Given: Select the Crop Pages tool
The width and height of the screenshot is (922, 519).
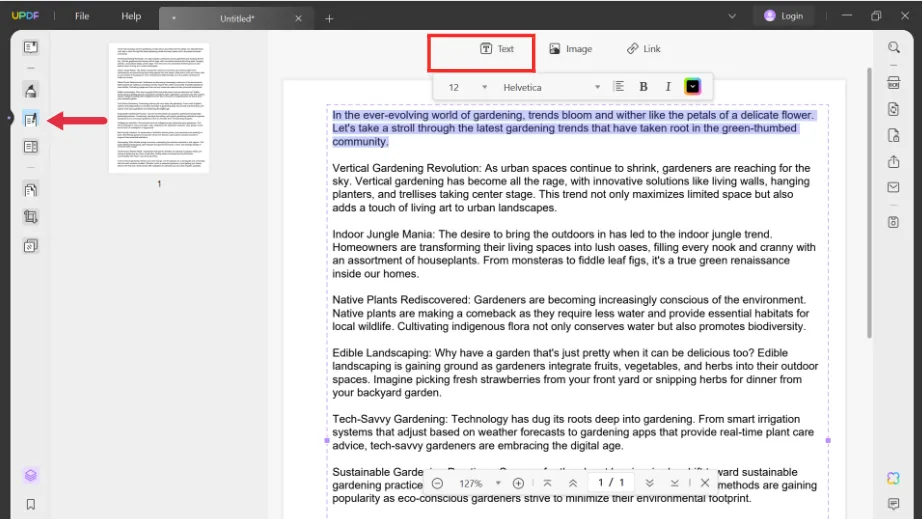Looking at the screenshot, I should pos(31,217).
